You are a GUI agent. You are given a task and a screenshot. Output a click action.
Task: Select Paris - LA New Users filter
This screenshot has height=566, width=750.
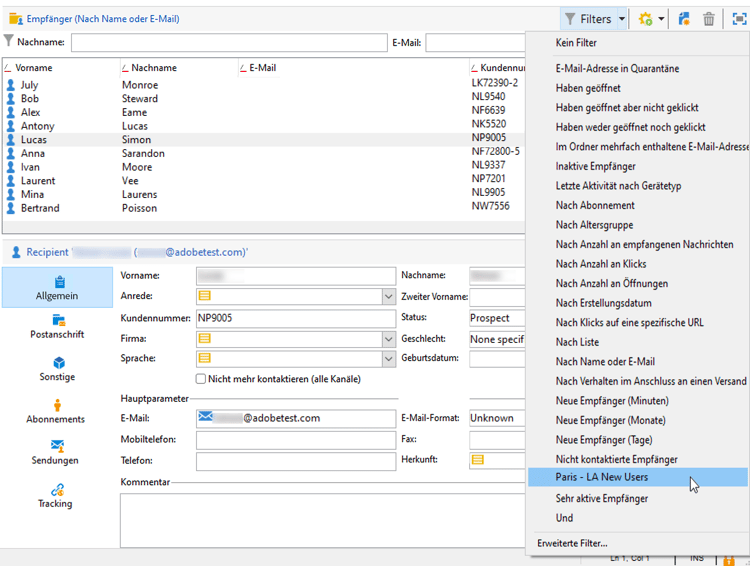(638, 477)
